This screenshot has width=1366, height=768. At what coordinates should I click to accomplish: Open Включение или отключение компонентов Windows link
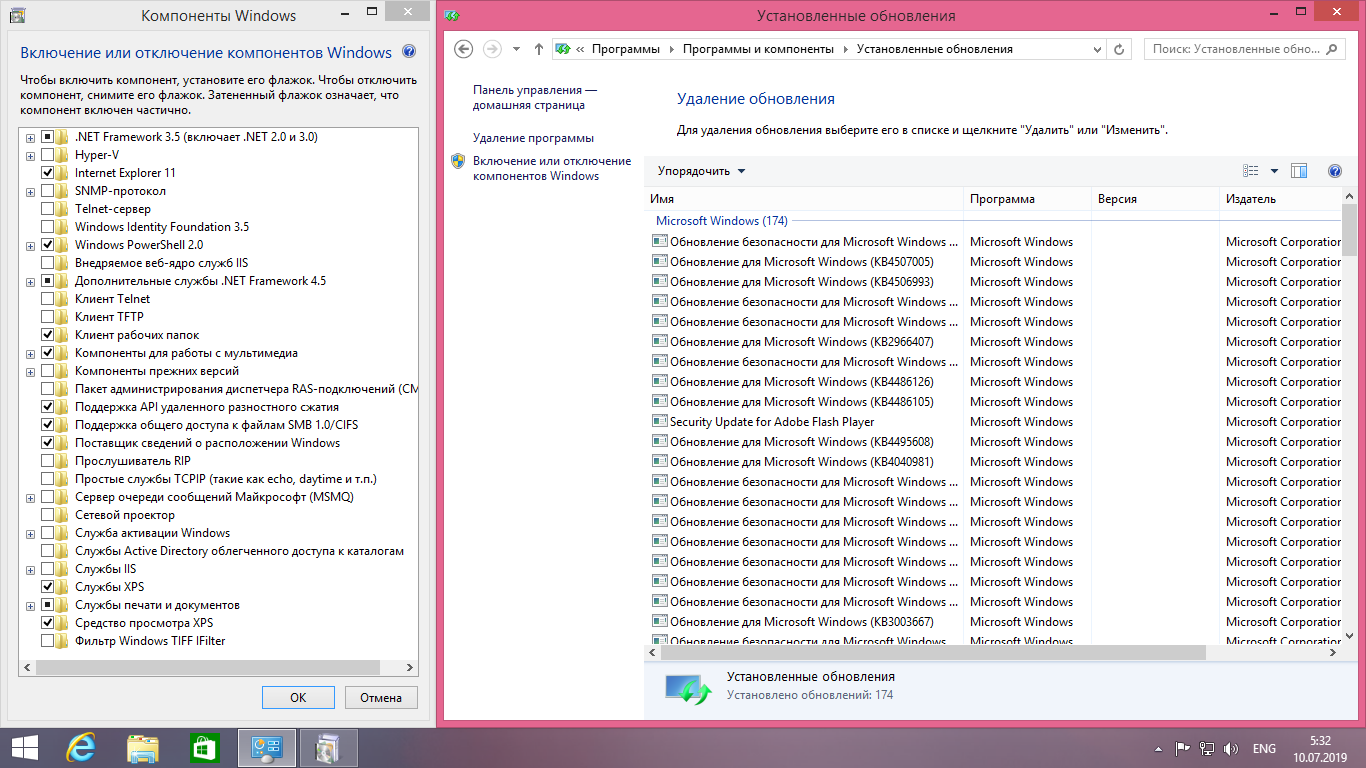(552, 168)
